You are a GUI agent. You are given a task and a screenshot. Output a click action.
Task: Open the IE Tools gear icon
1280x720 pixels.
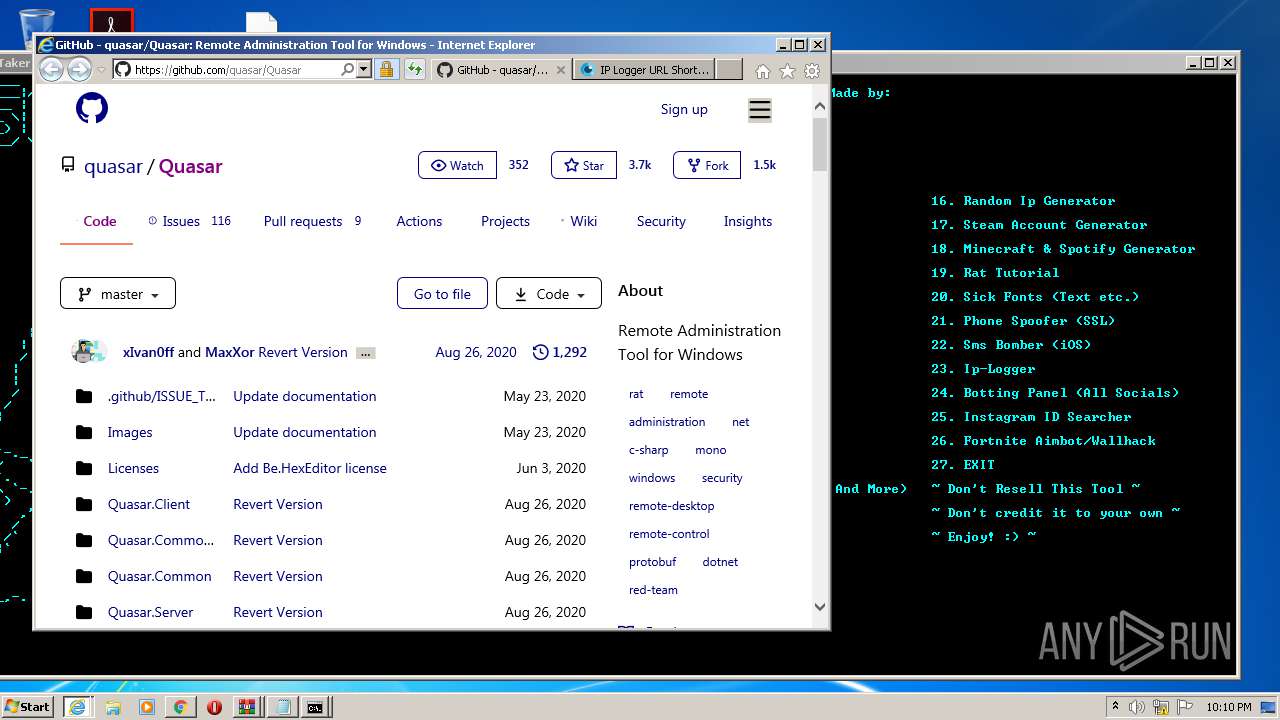click(x=812, y=71)
